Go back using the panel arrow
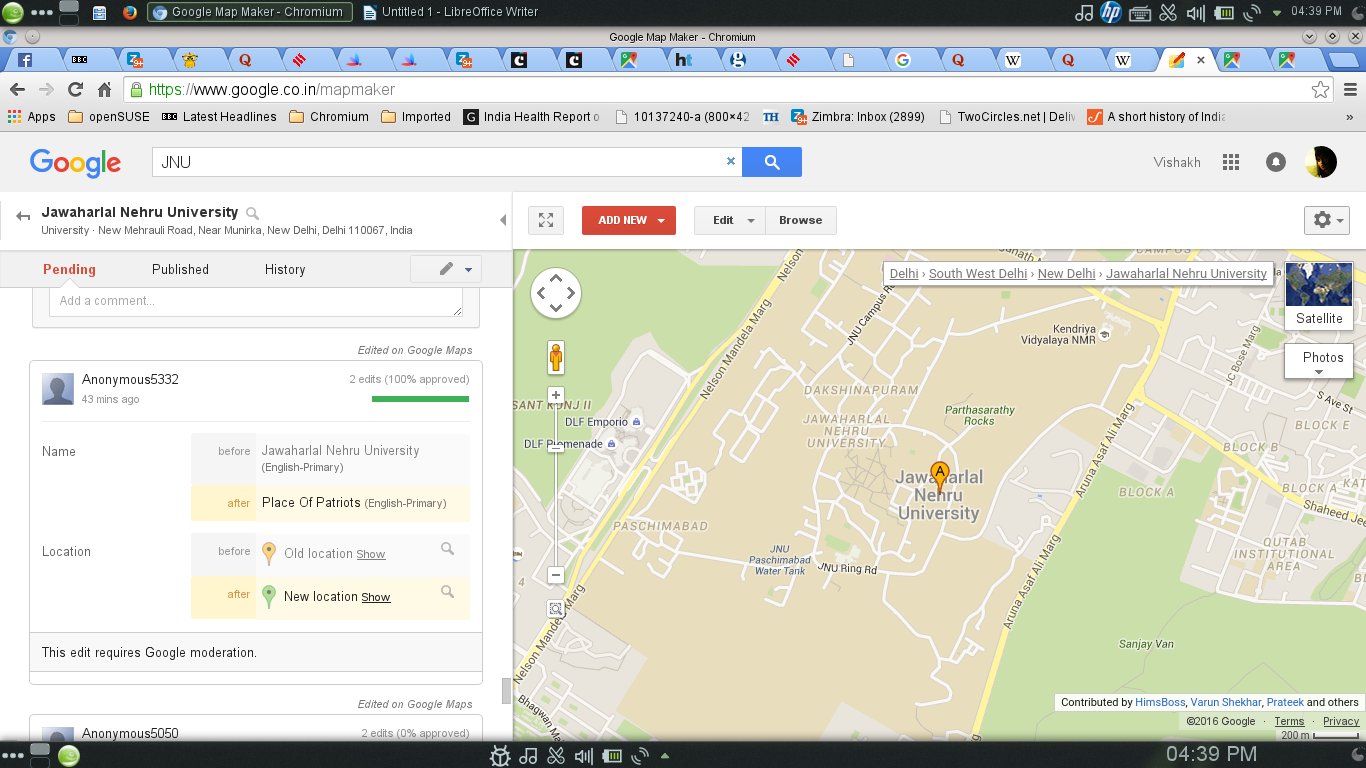 [x=23, y=216]
